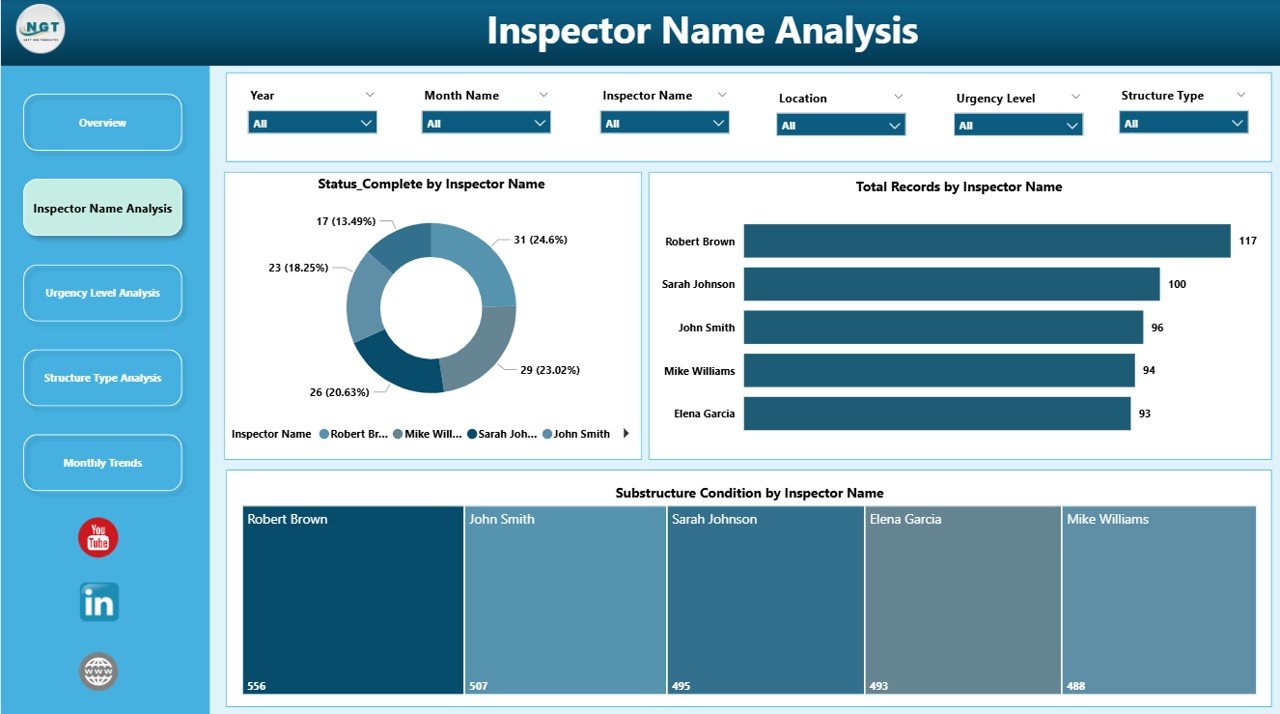Select the Inspector Name Analysis tab
1280x714 pixels.
pos(102,207)
